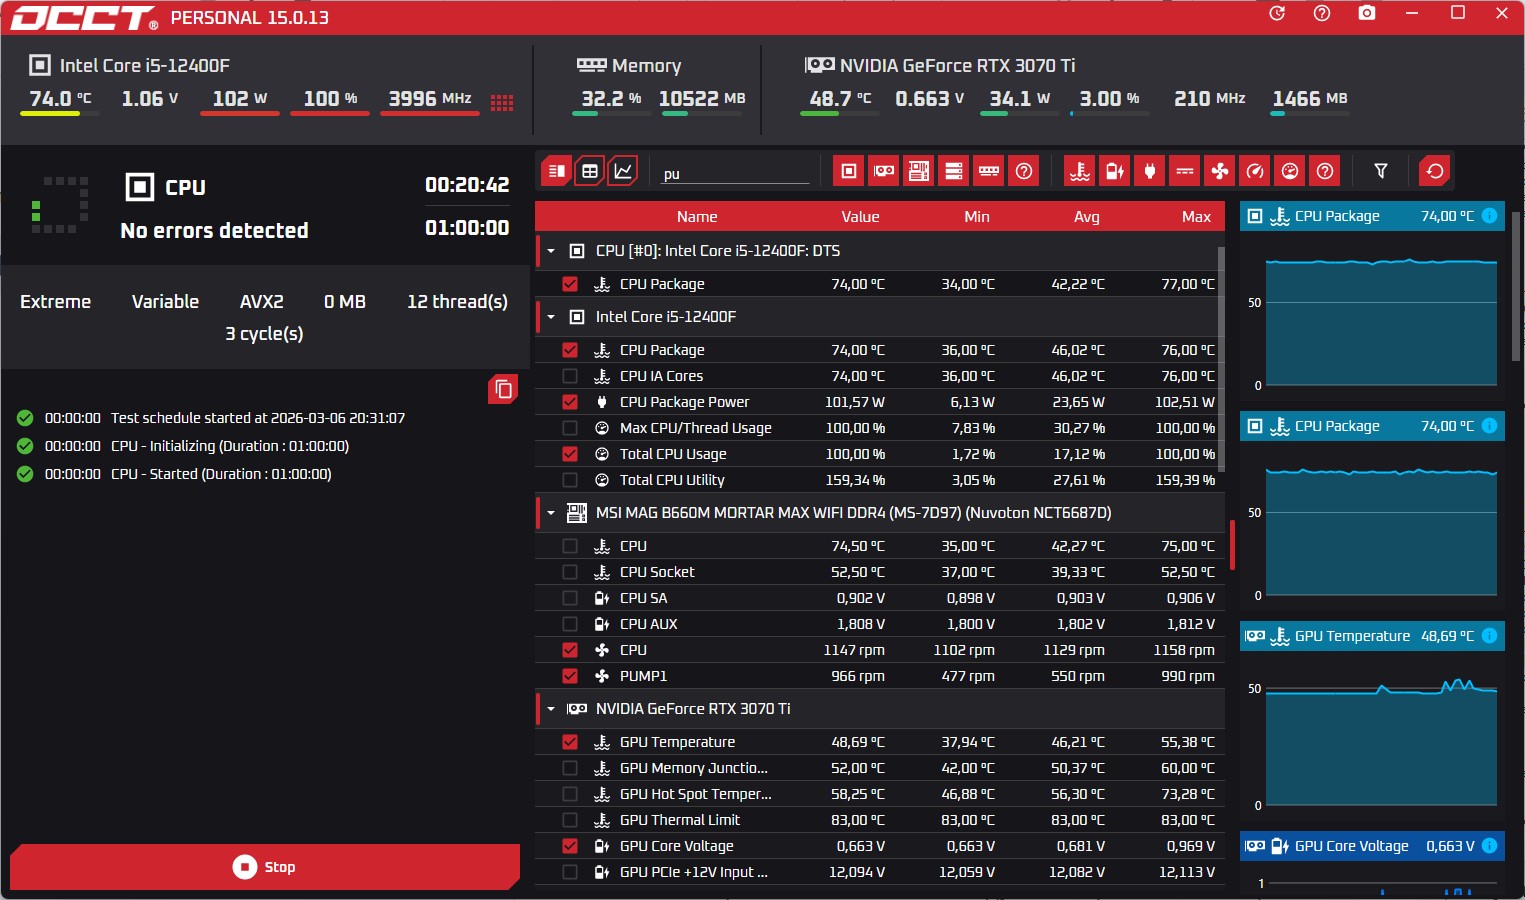Enable the Max CPU/Thread Usage checkbox

point(570,428)
